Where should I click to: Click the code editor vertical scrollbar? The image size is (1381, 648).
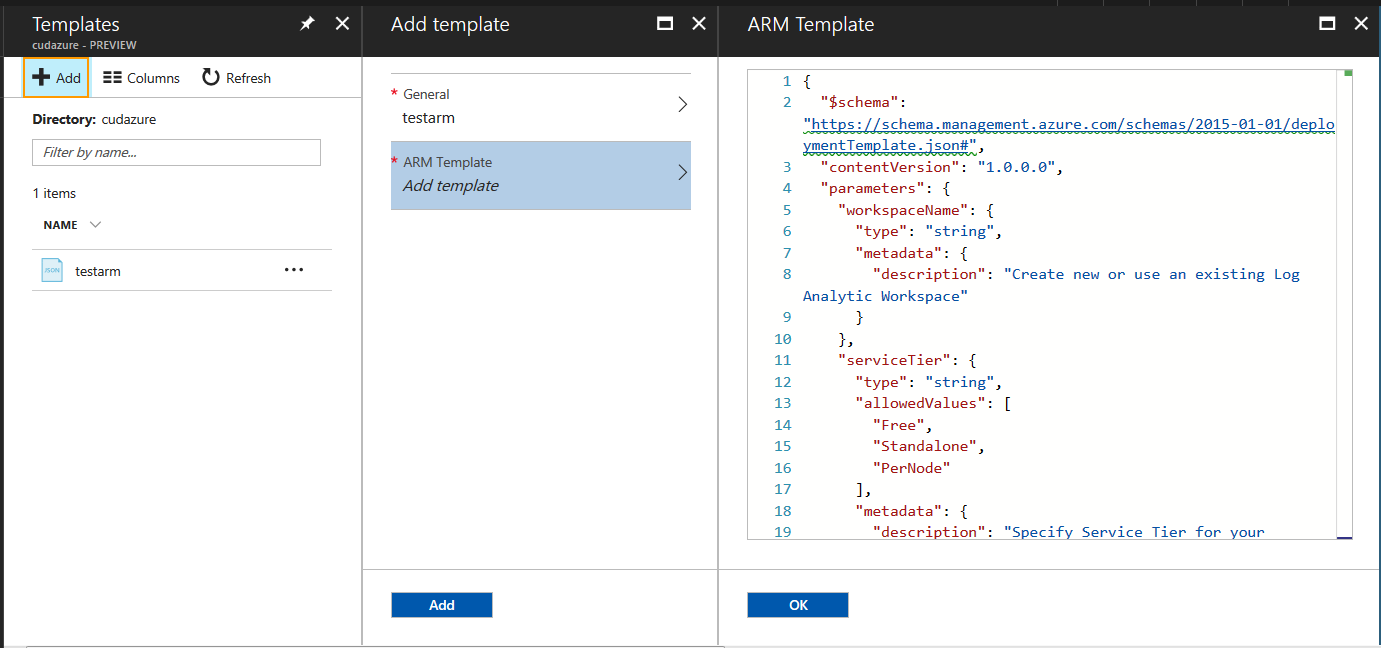pyautogui.click(x=1344, y=300)
